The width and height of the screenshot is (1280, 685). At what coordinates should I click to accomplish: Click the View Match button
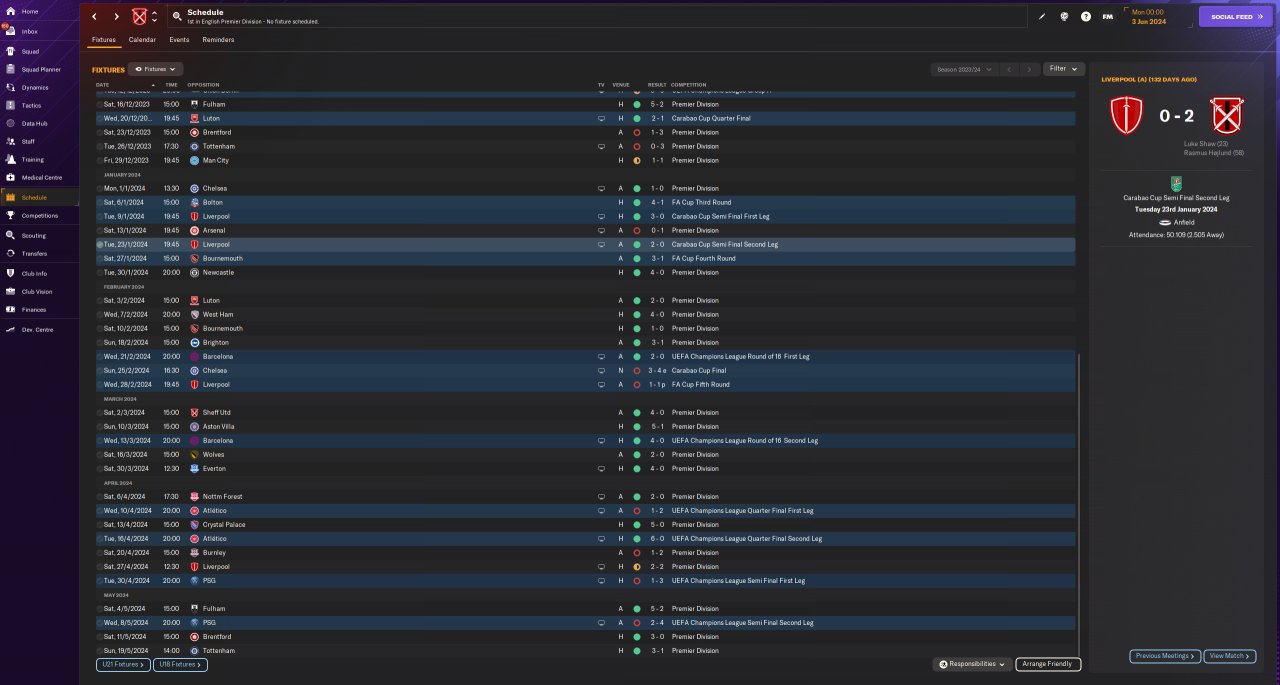point(1230,656)
